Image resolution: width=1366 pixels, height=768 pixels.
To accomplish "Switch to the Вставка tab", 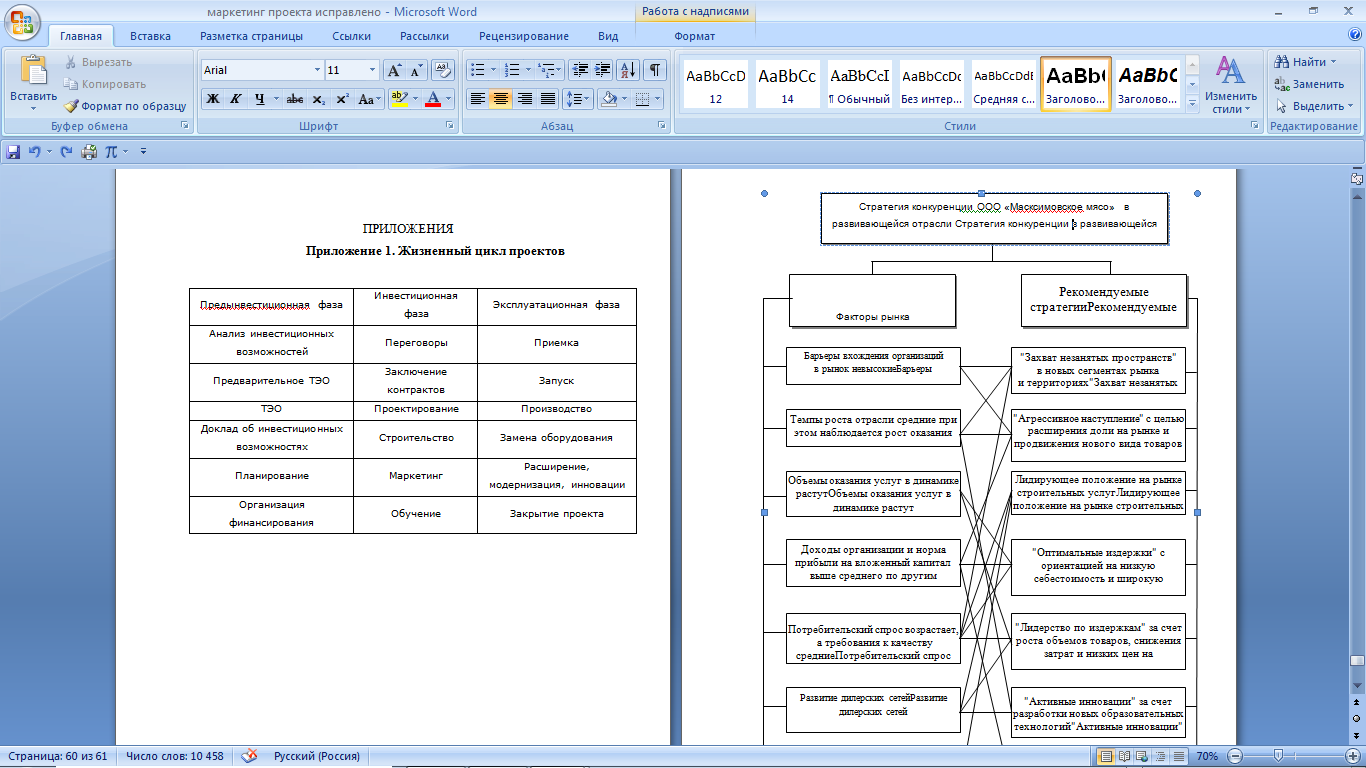I will coord(150,36).
